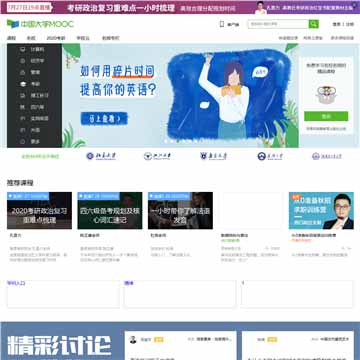
Task: Open the 管理 sidebar category
Action: pyautogui.click(x=34, y=72)
